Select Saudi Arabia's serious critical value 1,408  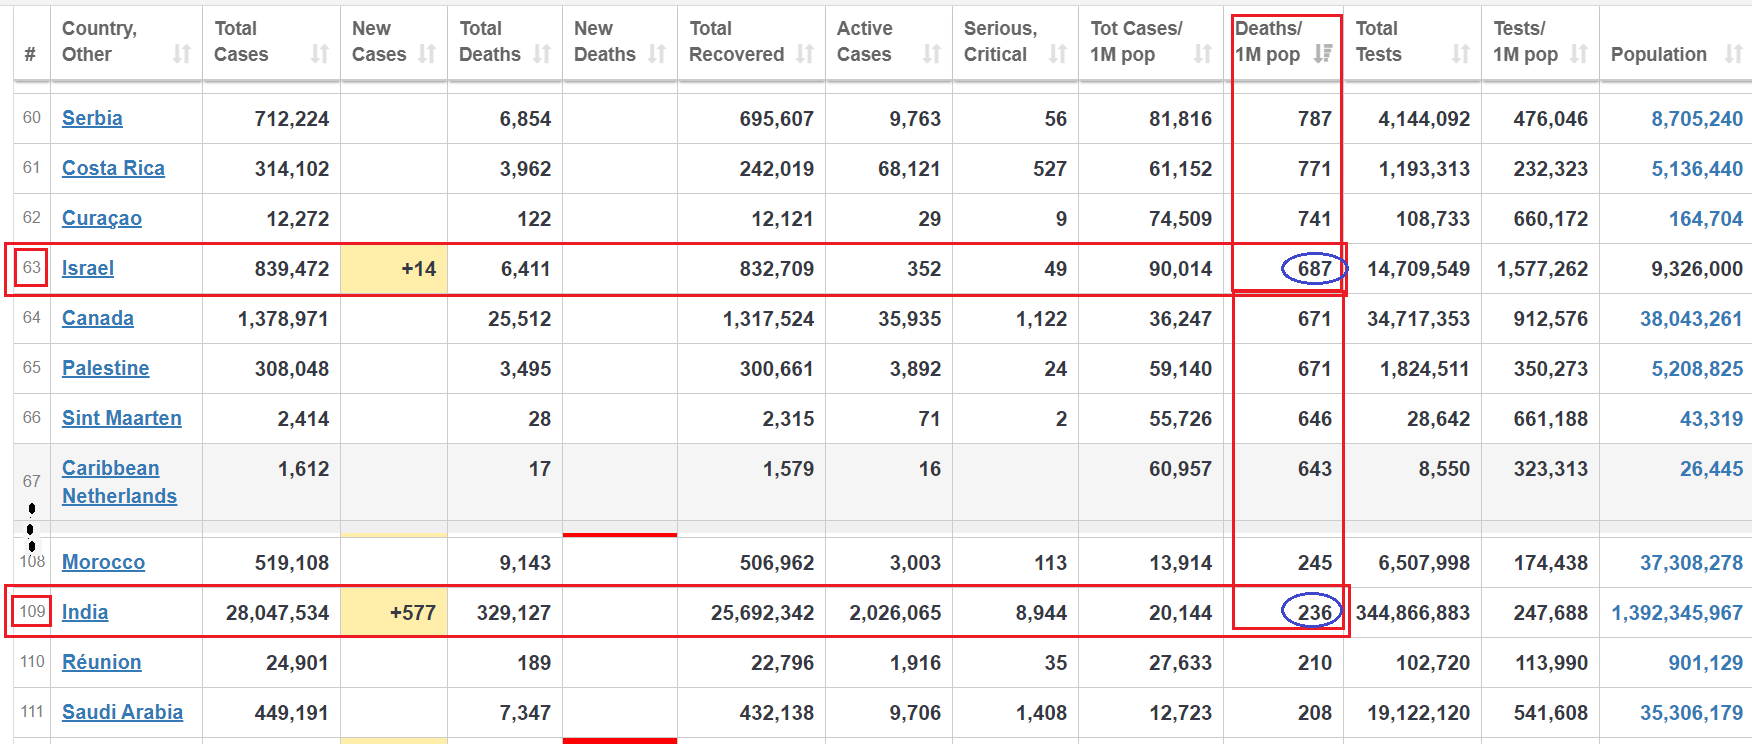tap(1041, 713)
